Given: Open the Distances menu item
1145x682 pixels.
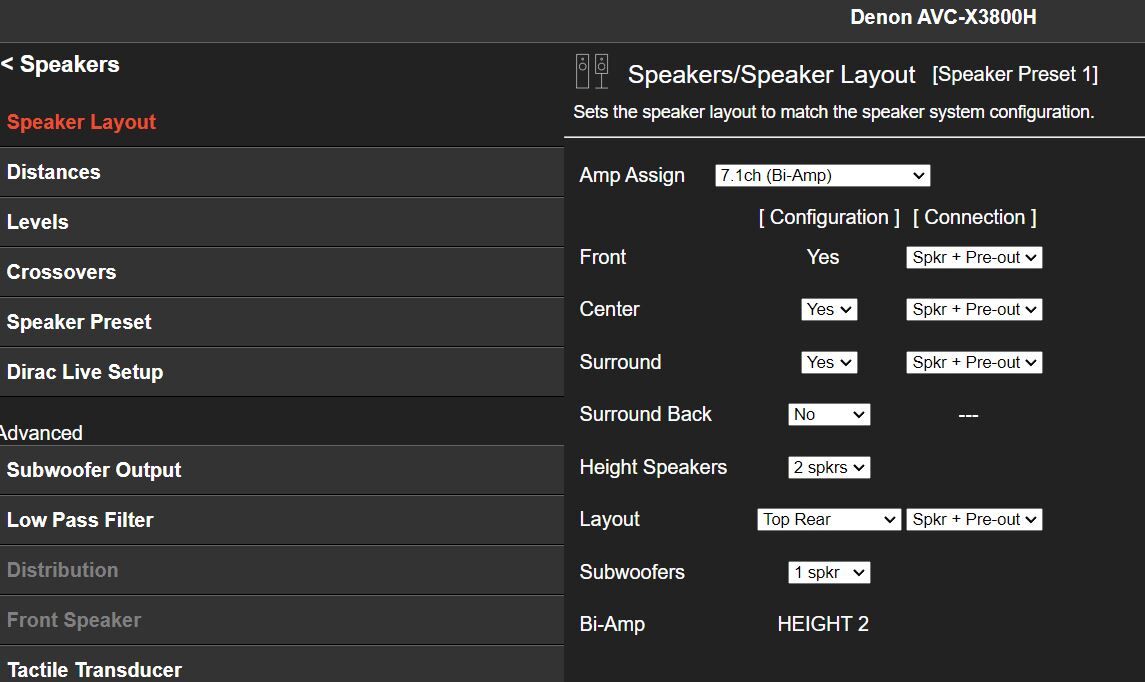Looking at the screenshot, I should coord(54,172).
